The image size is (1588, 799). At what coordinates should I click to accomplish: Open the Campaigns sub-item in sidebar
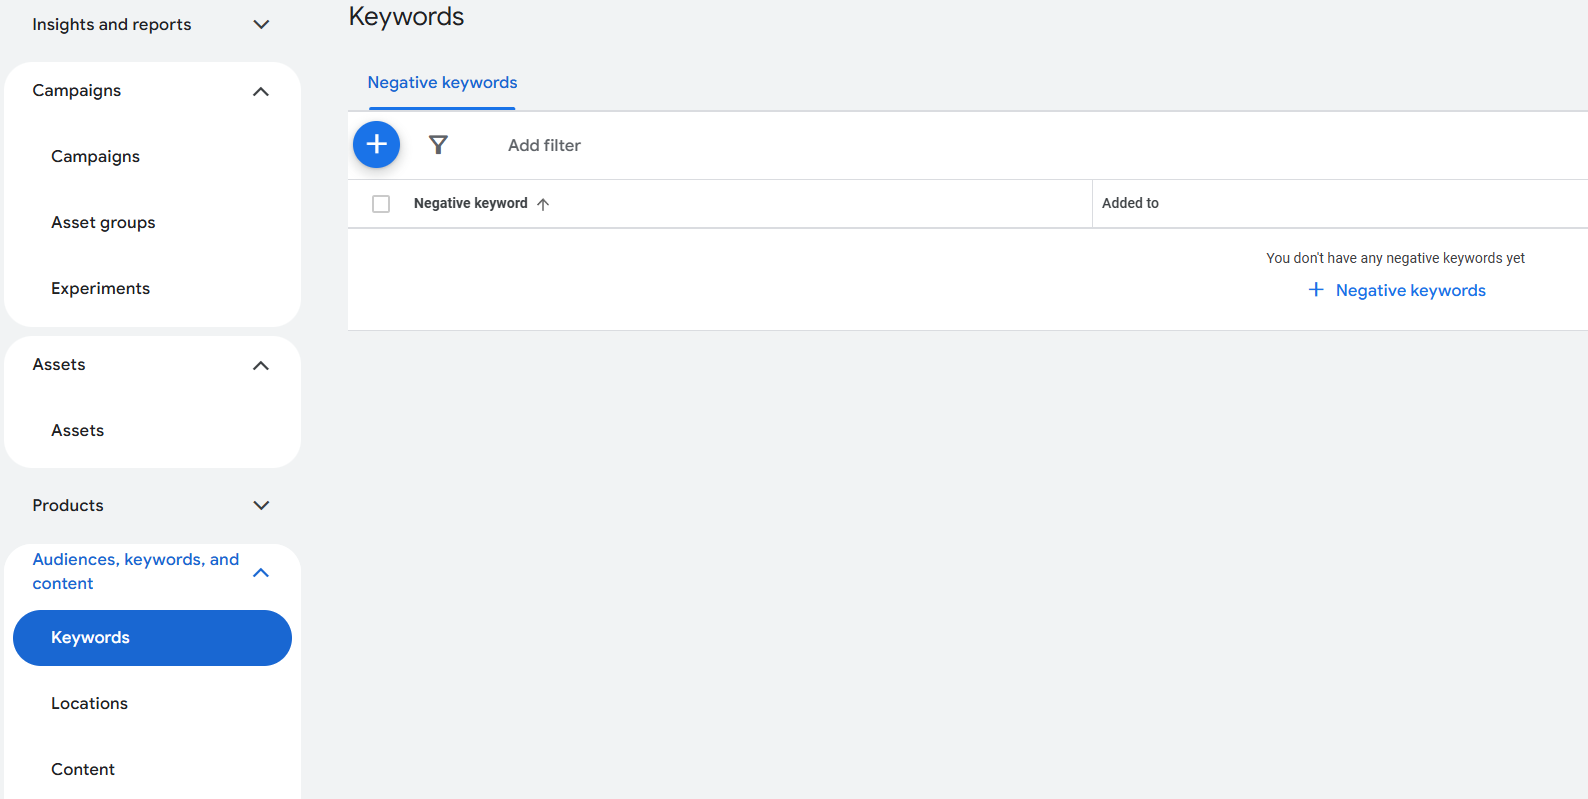95,157
